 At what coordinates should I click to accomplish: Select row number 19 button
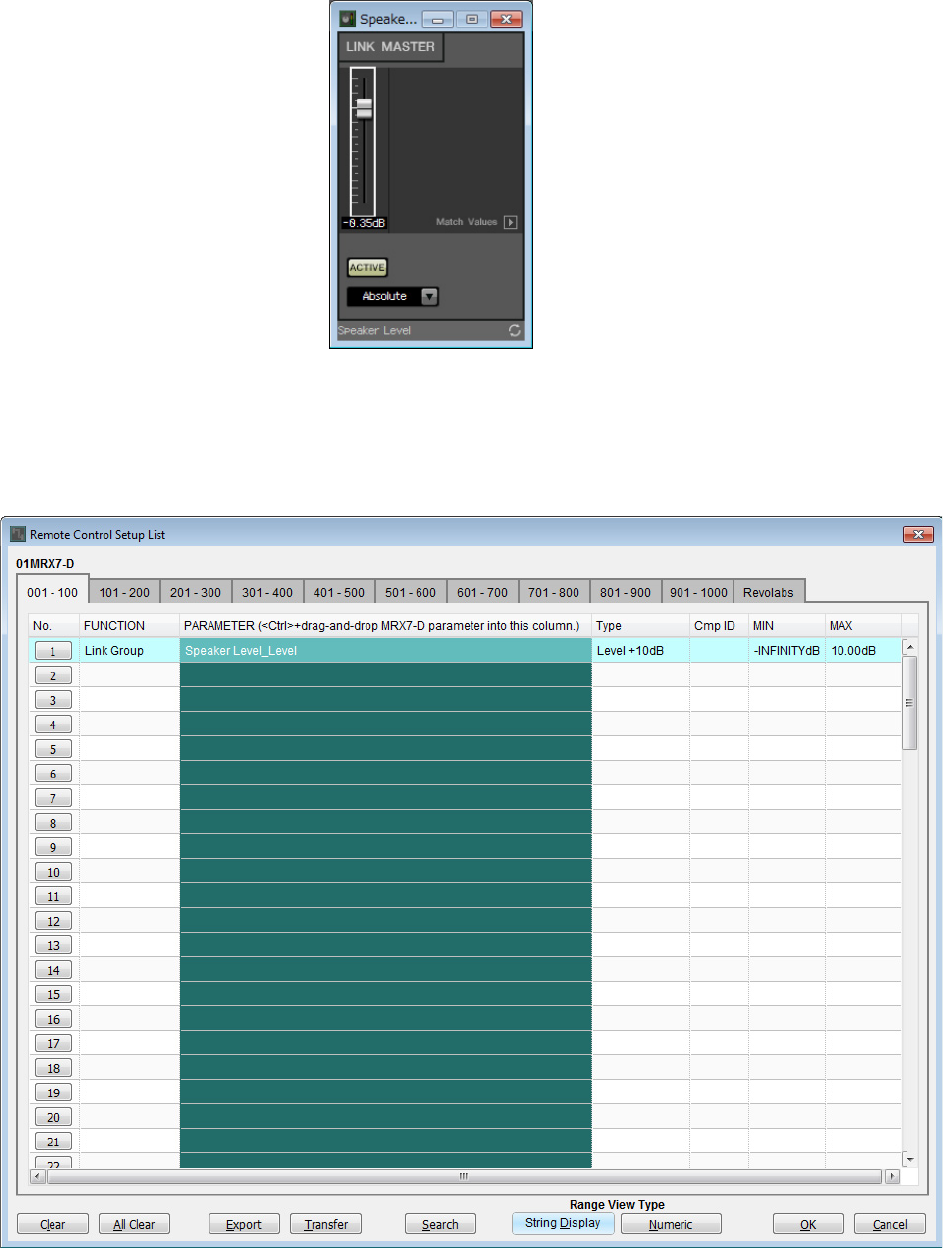[x=53, y=1093]
